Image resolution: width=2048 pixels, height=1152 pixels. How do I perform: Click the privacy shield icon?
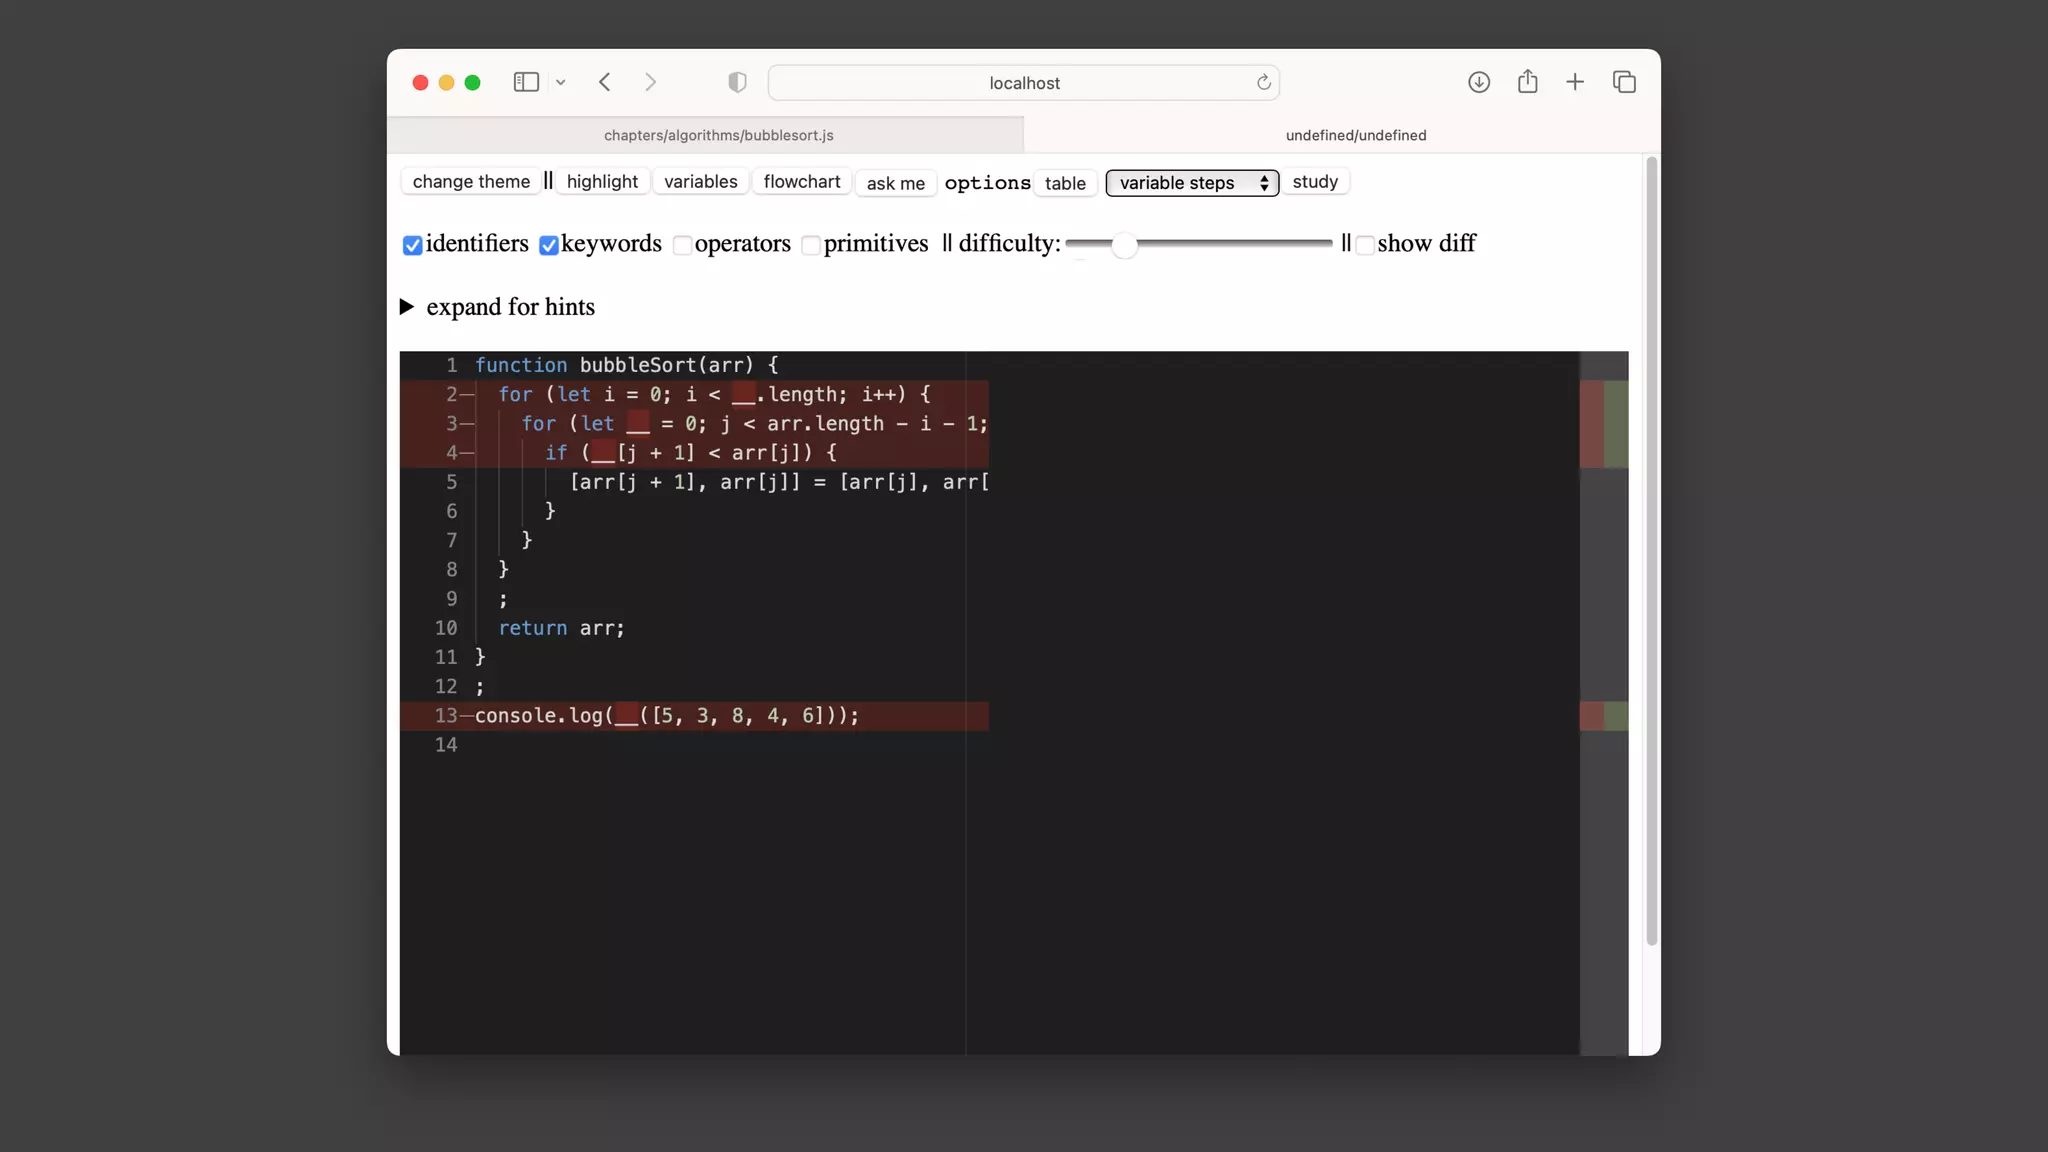(737, 82)
